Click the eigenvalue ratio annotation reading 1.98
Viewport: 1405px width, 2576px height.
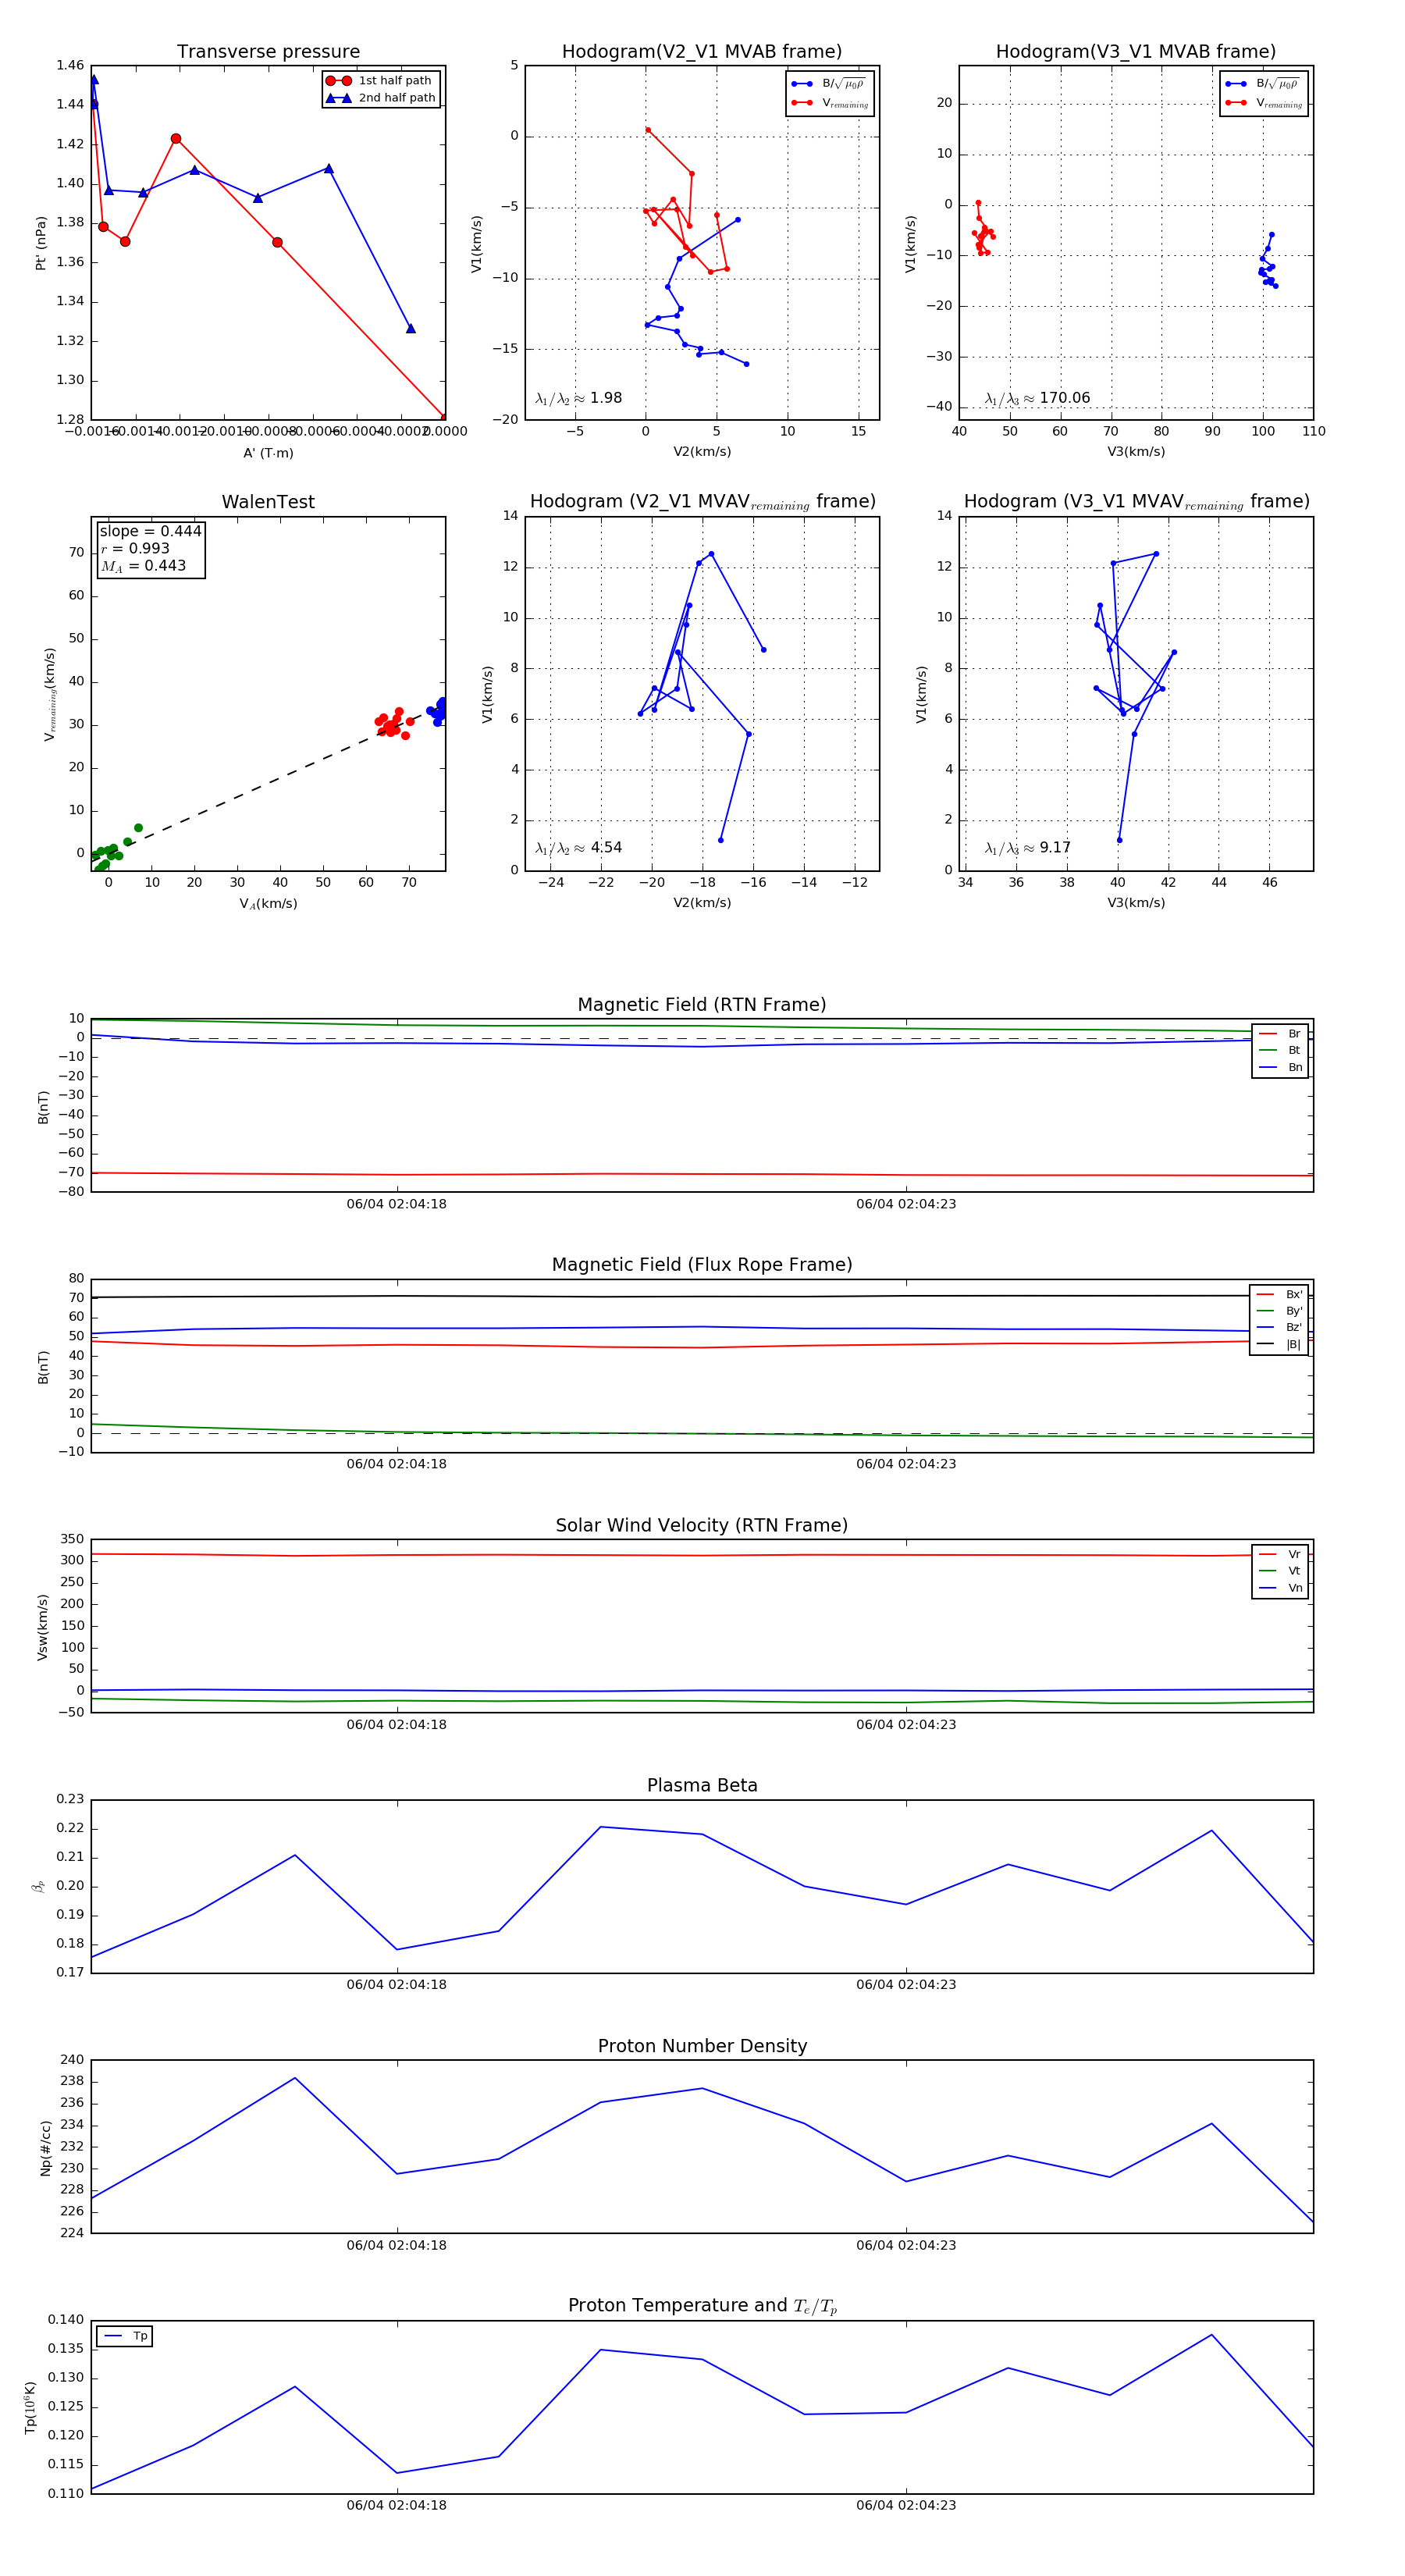(x=579, y=398)
